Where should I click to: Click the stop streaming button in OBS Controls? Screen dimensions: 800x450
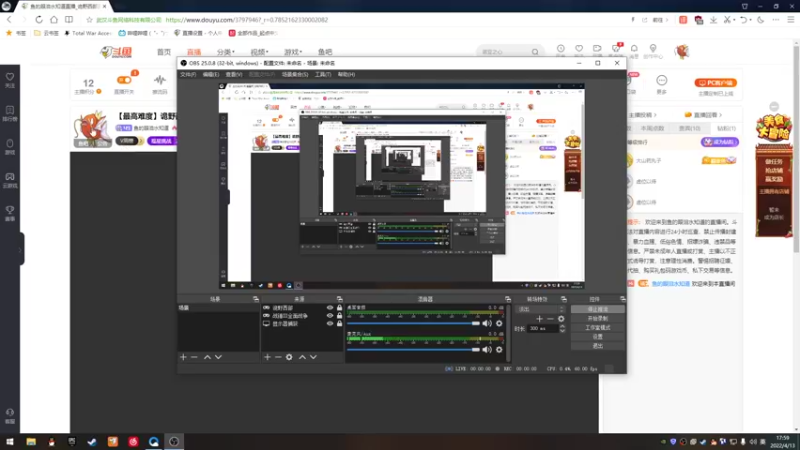tap(597, 309)
